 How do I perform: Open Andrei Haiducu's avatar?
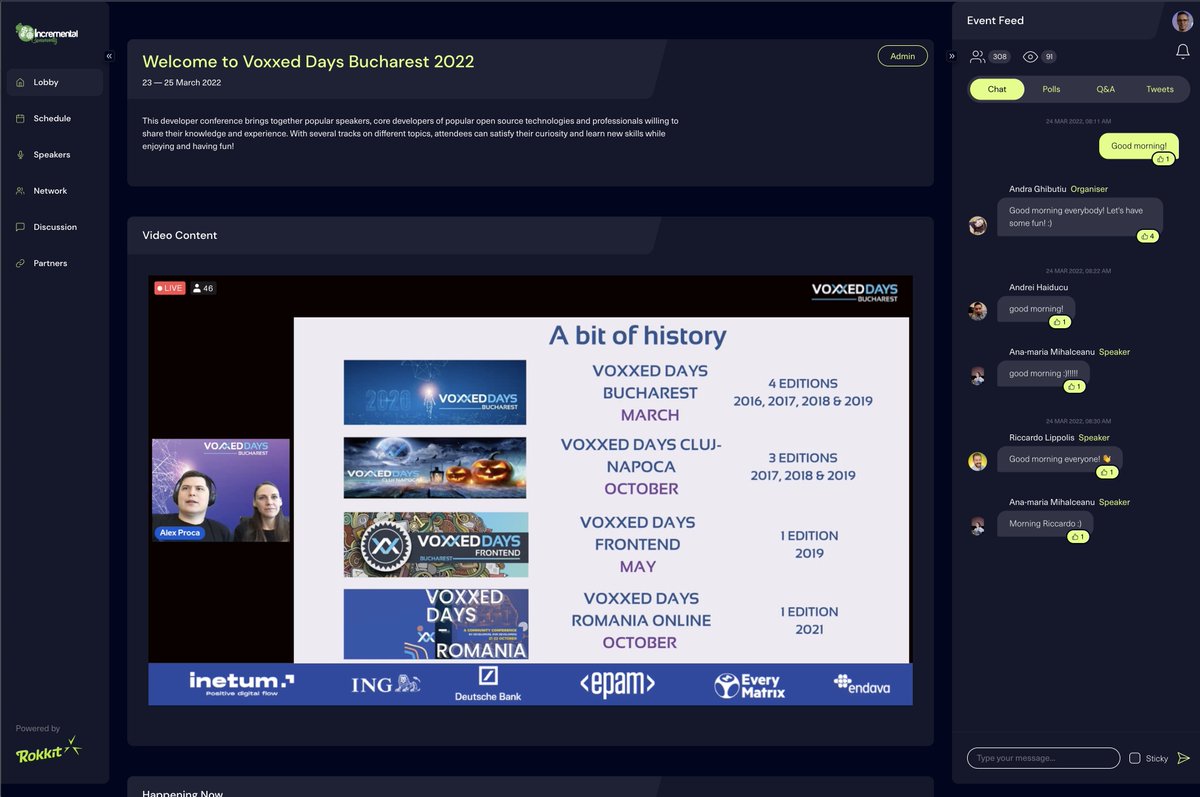coord(978,311)
